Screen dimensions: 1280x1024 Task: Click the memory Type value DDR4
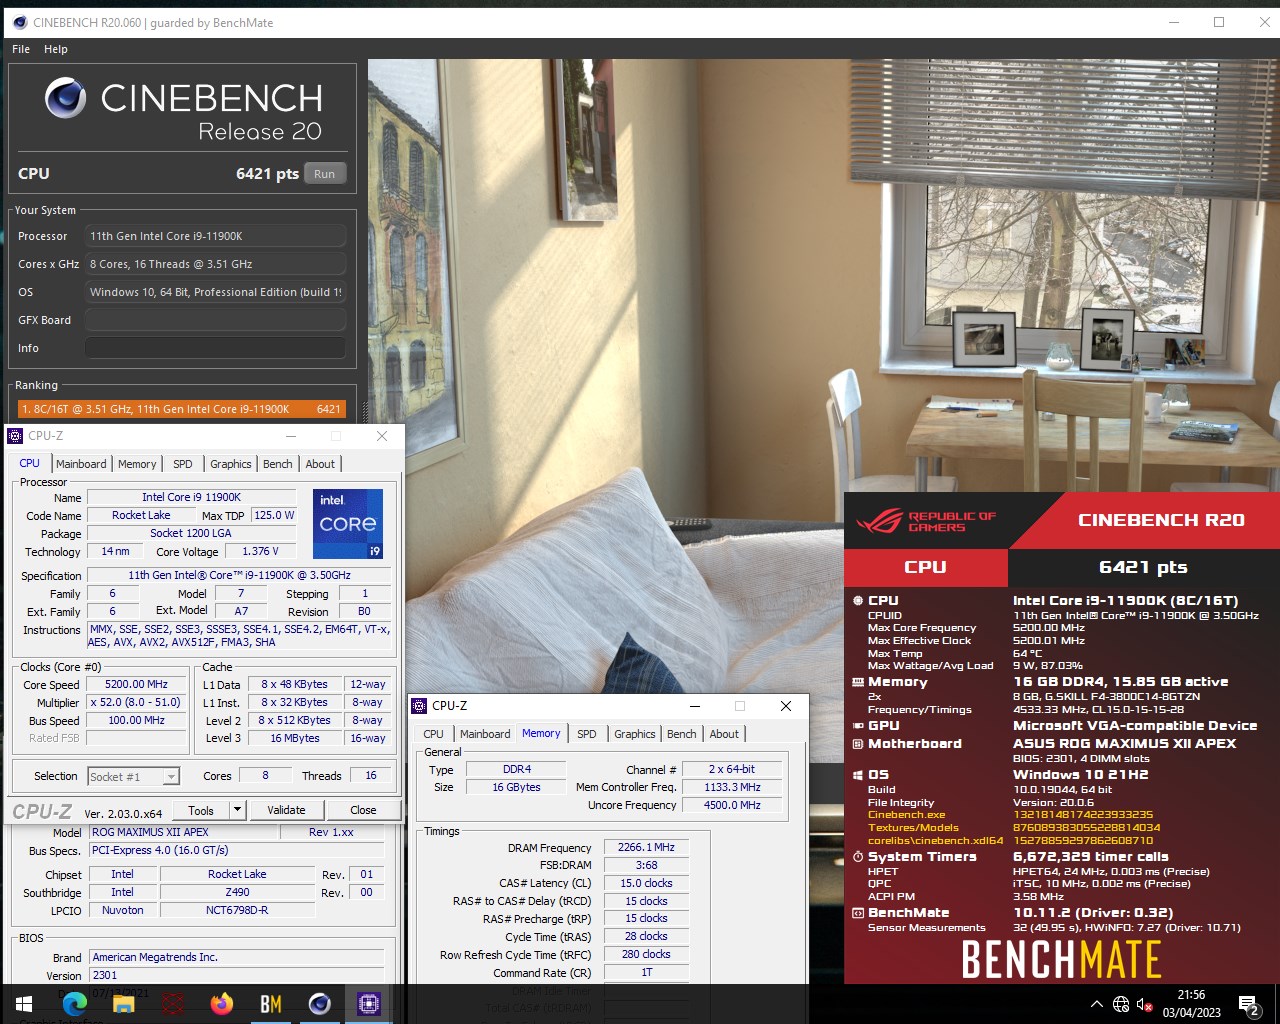click(517, 770)
